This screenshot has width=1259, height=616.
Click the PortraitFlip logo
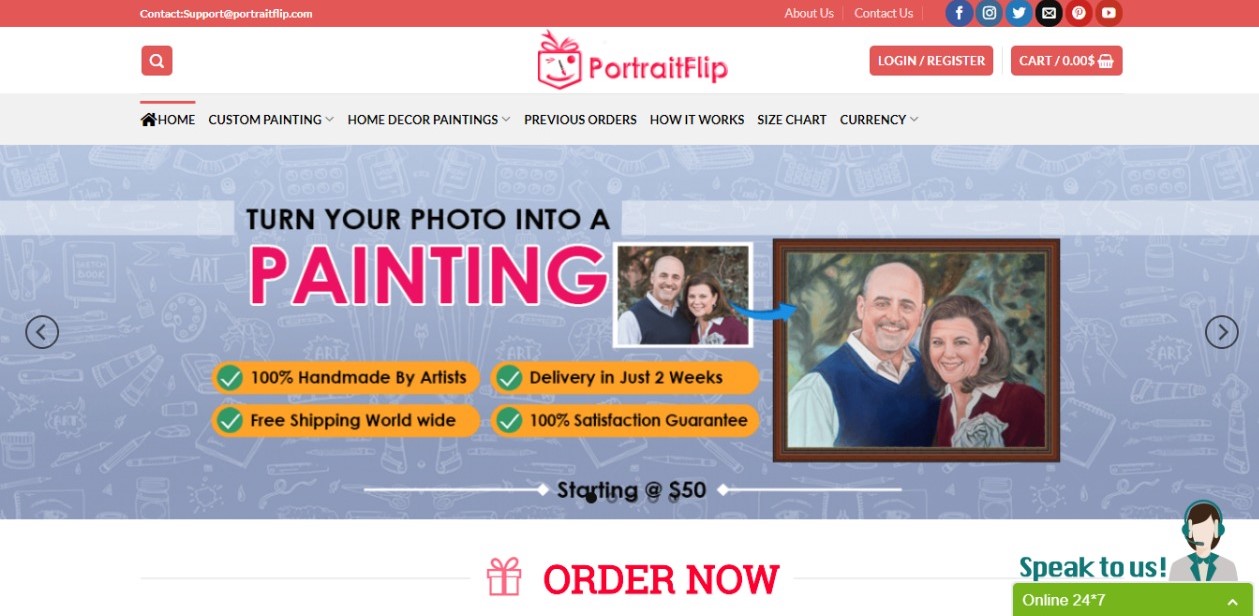(x=631, y=60)
